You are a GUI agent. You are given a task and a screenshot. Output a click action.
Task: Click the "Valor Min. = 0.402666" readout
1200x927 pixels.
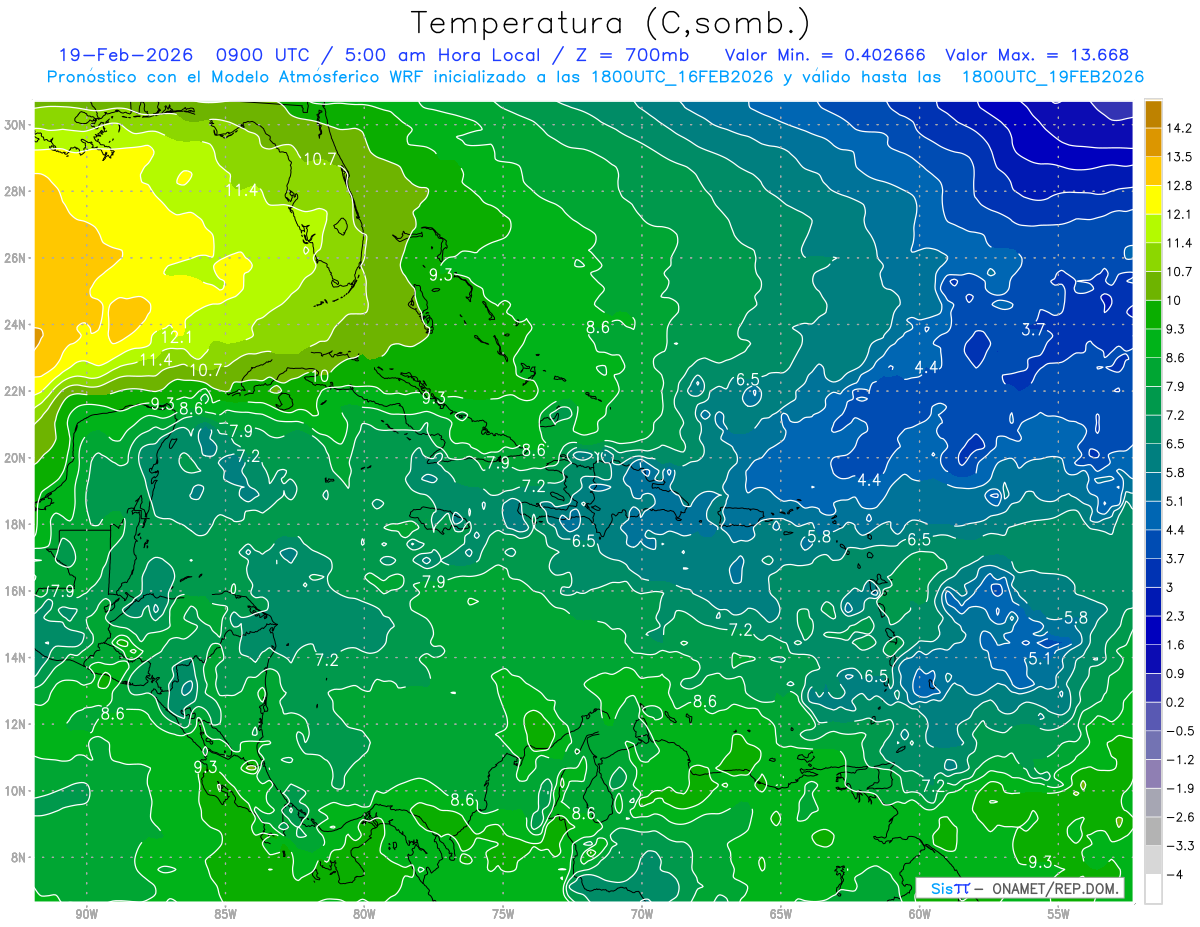pyautogui.click(x=825, y=55)
